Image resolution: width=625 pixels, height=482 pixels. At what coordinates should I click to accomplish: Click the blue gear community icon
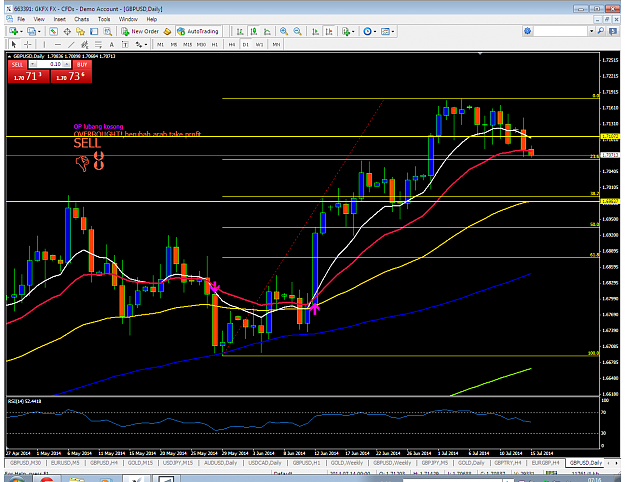(527, 31)
